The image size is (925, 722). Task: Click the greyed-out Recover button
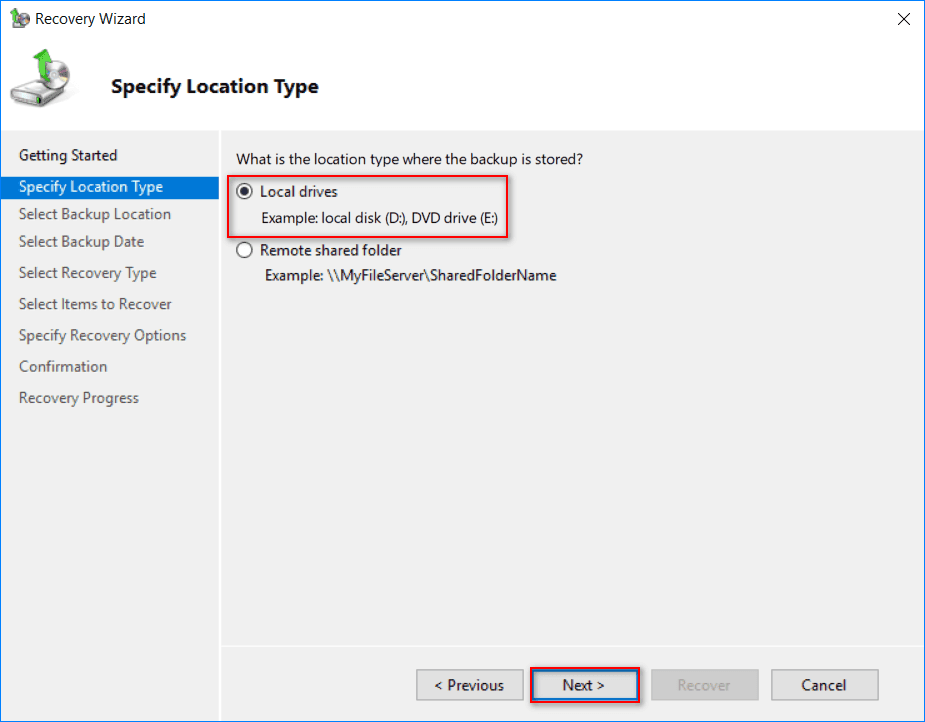(704, 685)
